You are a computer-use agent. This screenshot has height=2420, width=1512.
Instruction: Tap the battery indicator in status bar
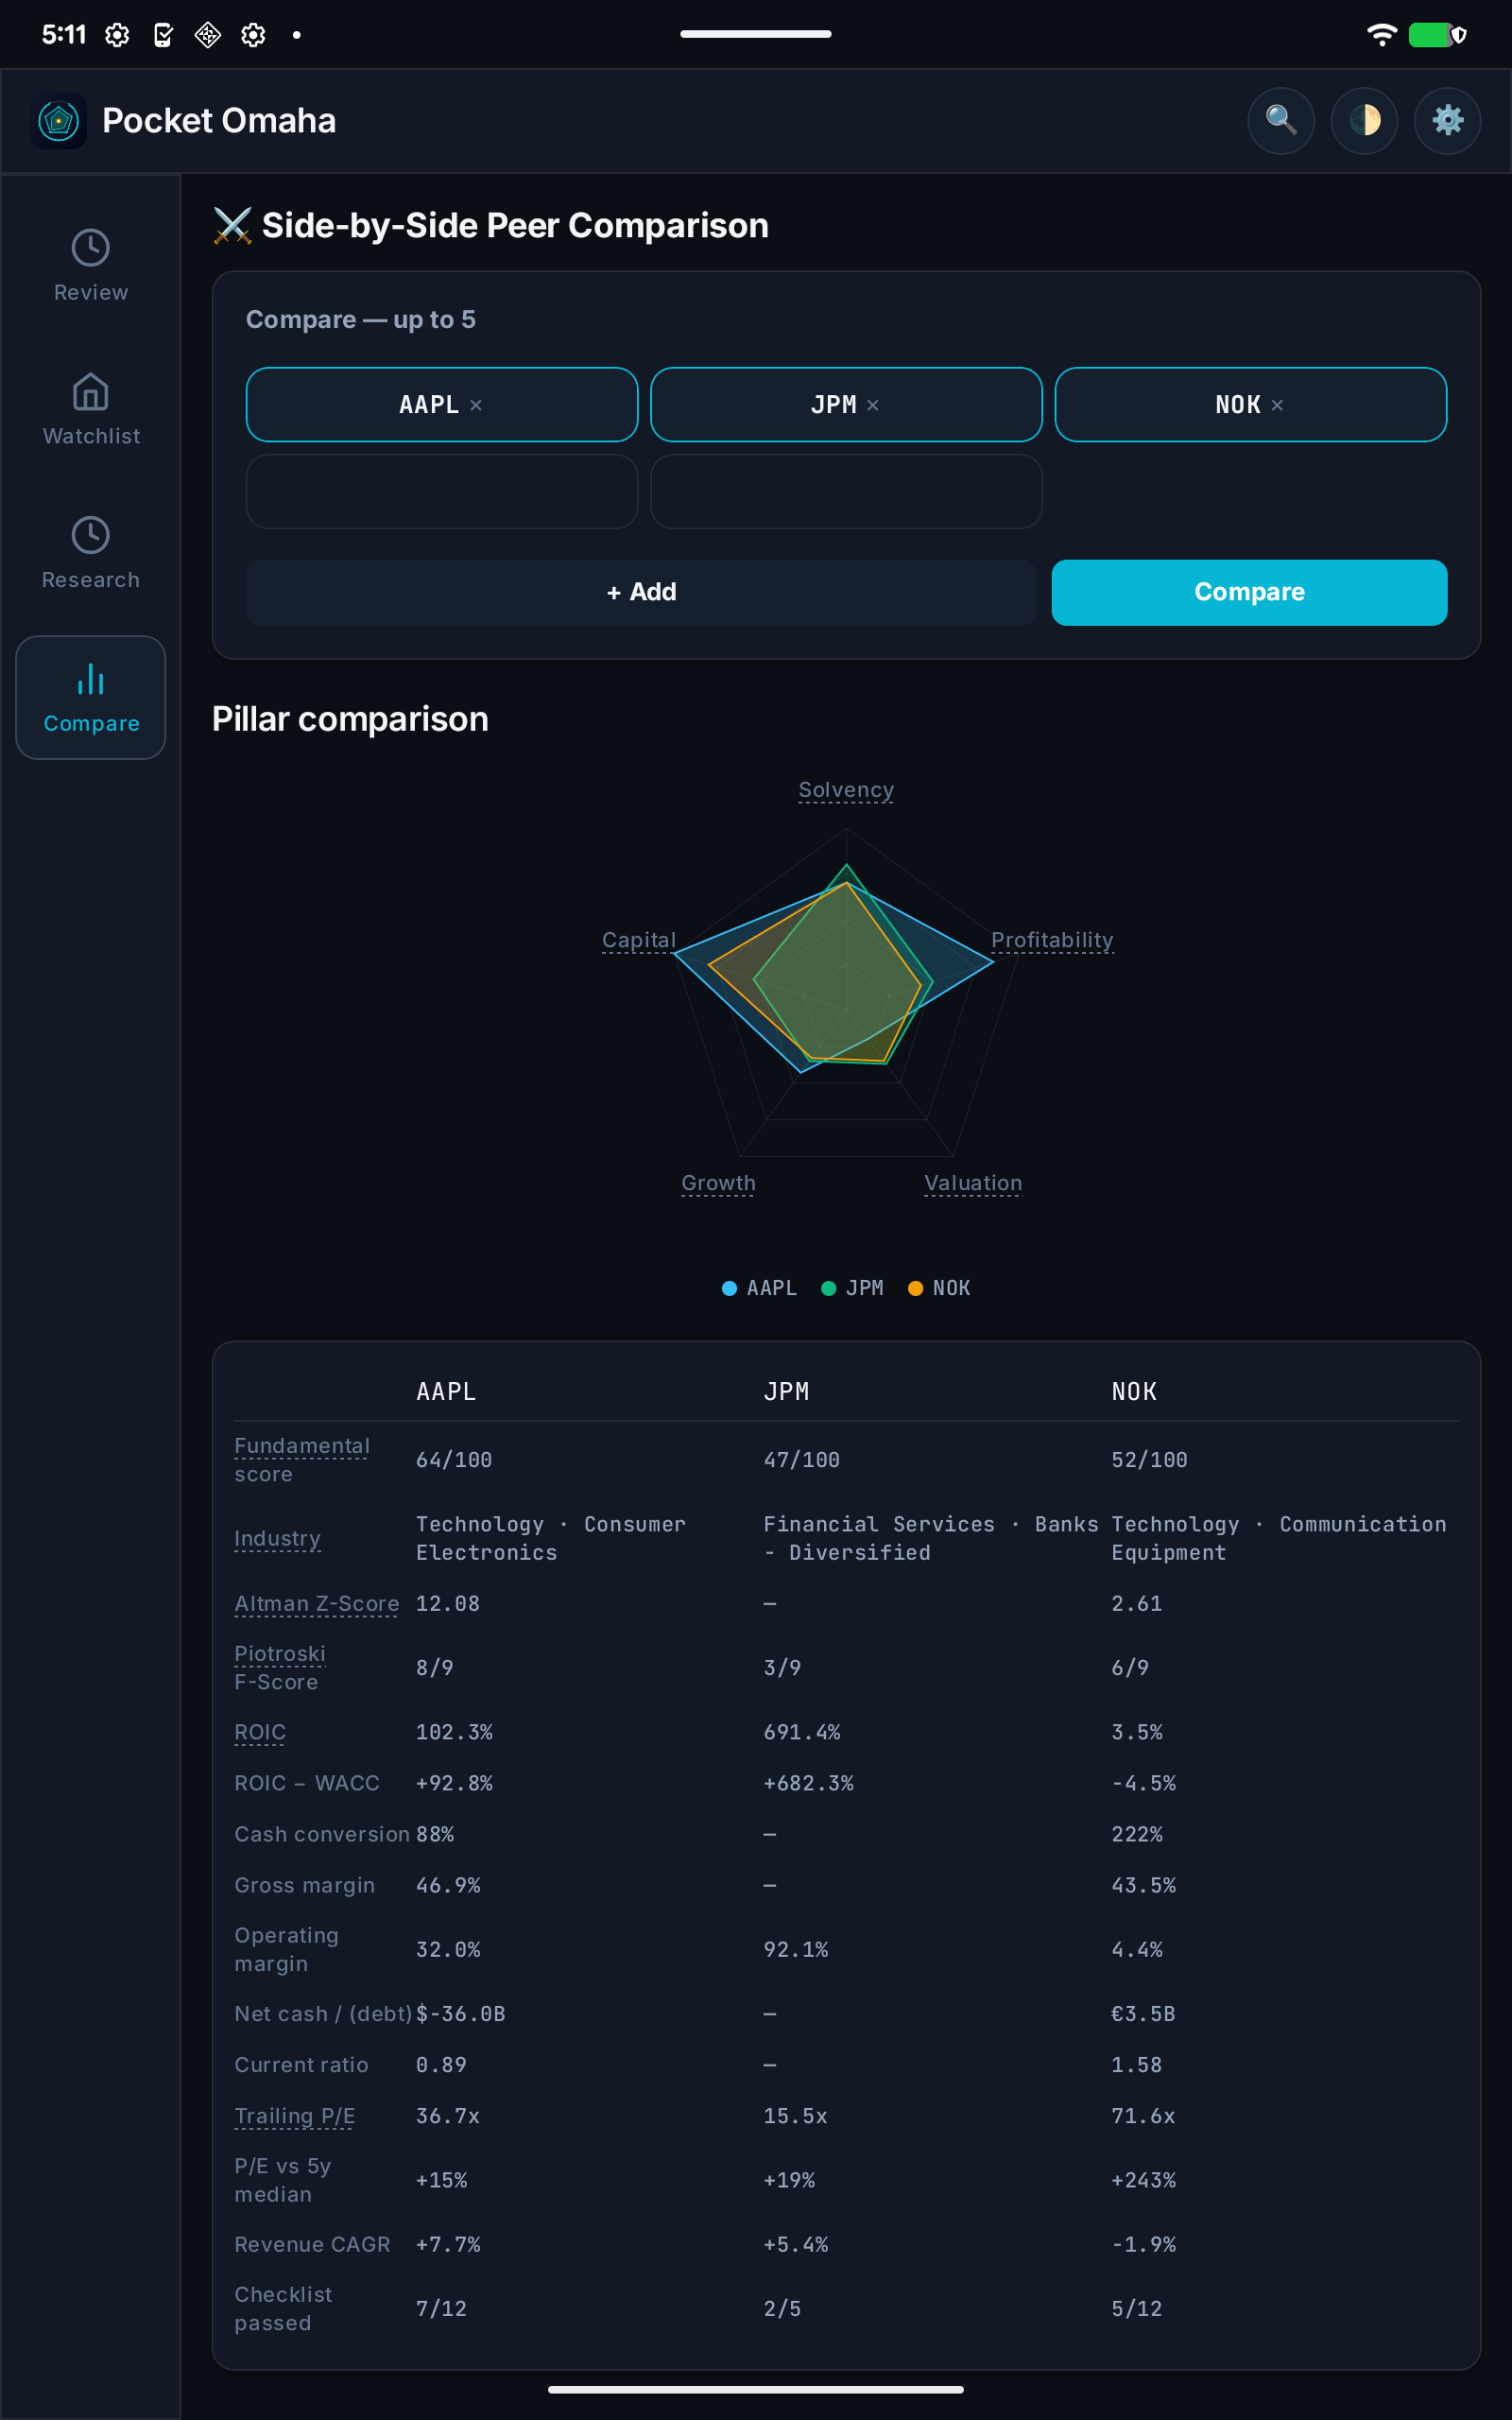click(1430, 35)
